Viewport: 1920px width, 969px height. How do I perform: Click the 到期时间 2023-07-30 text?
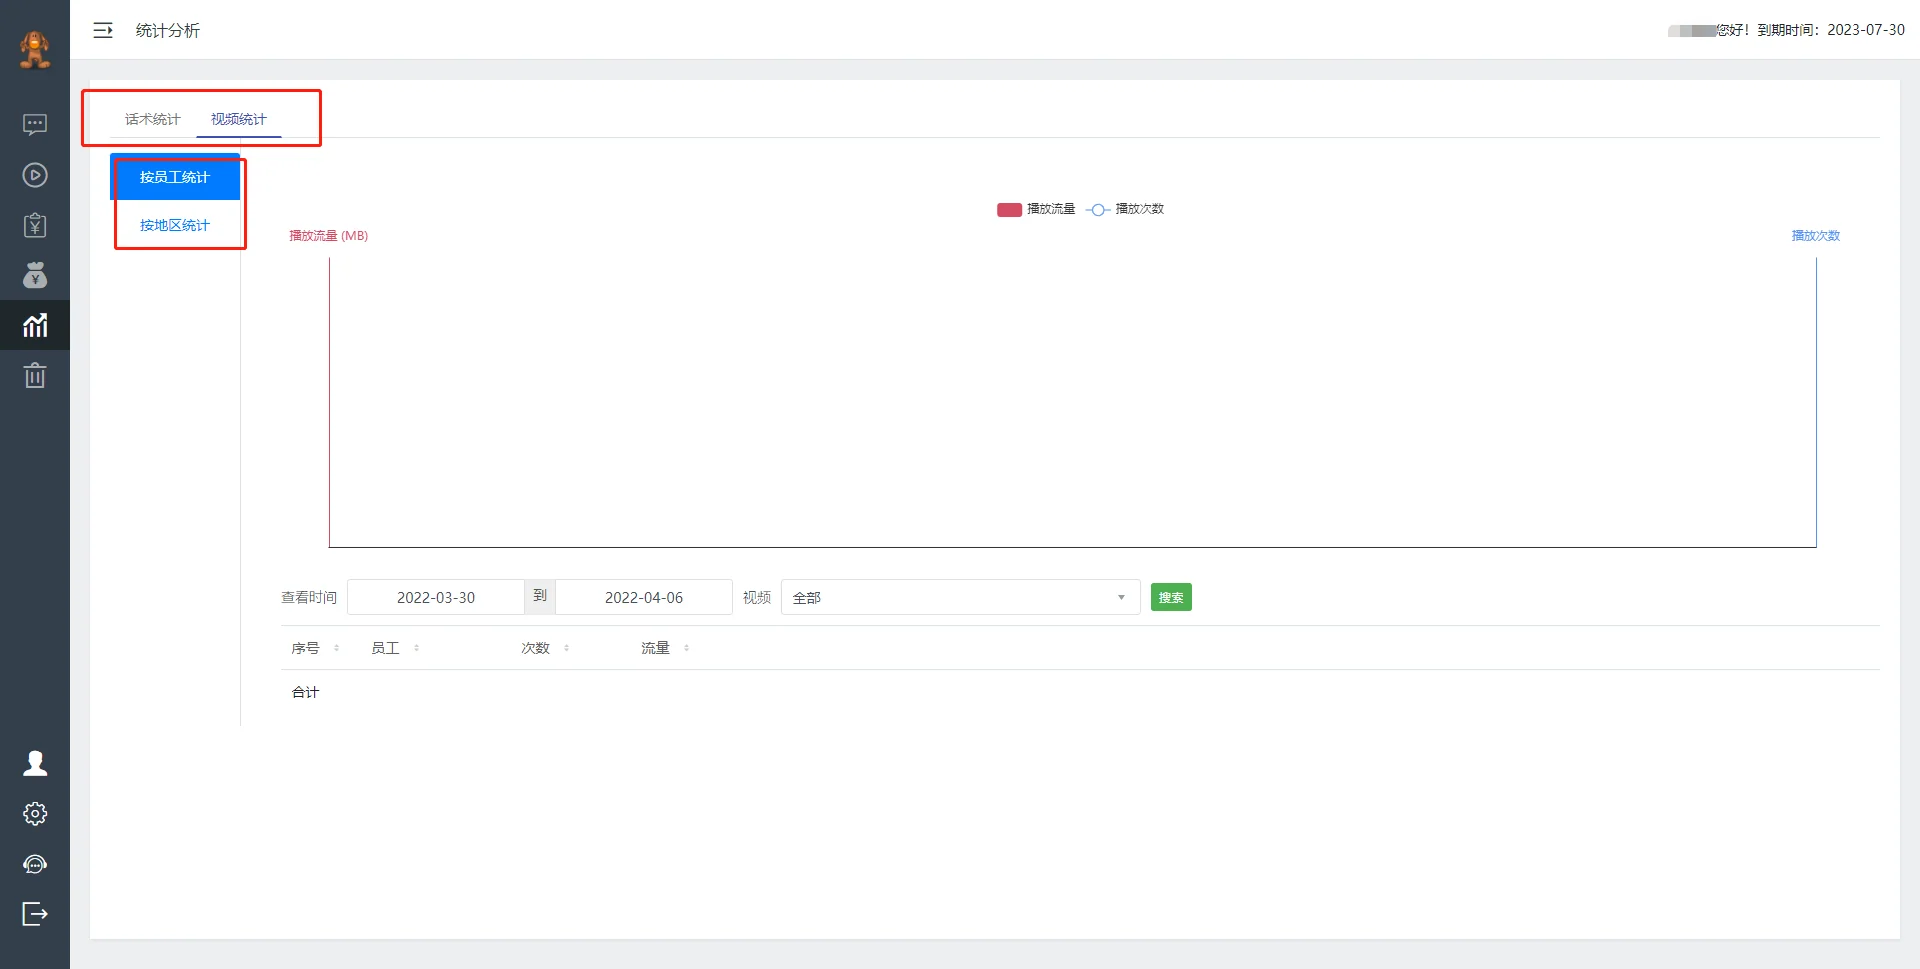point(1831,30)
